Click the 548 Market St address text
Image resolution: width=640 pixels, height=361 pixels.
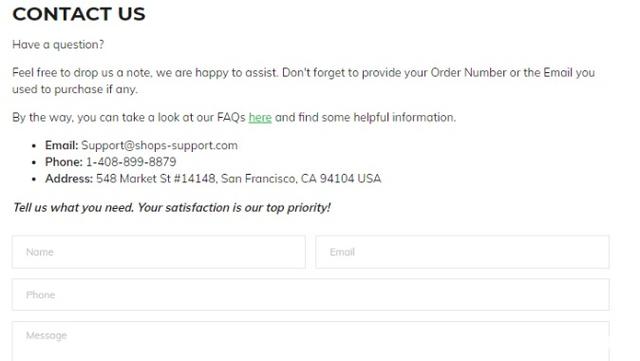pos(238,179)
